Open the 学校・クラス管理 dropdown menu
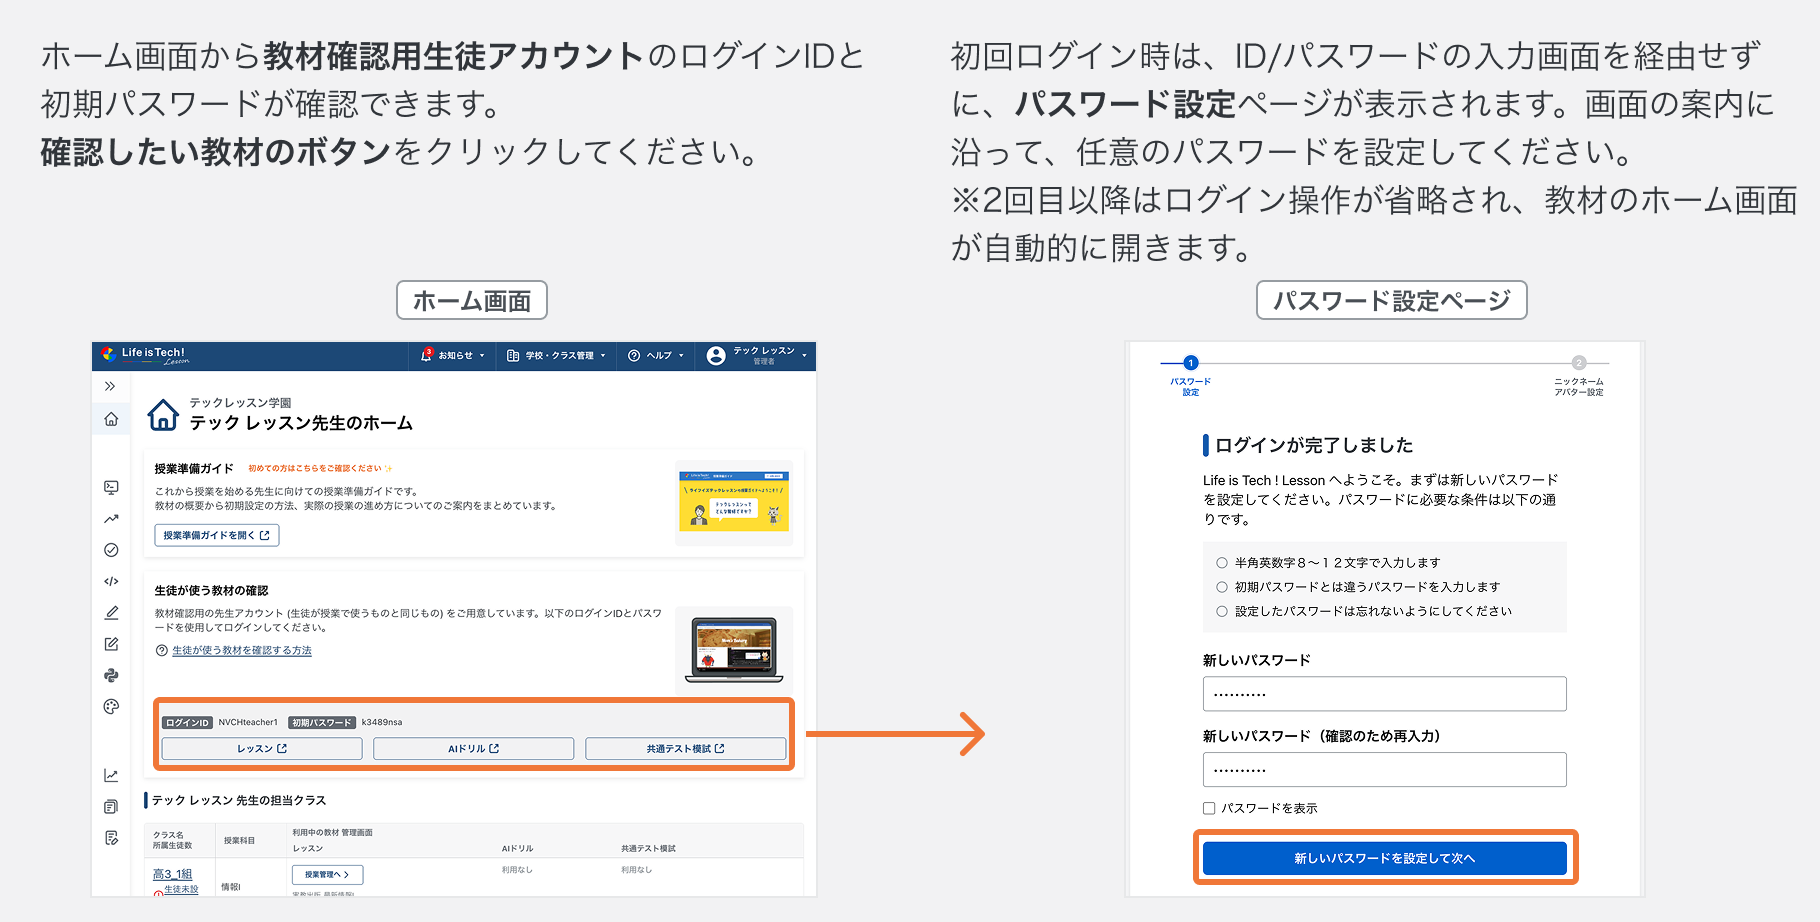 556,355
